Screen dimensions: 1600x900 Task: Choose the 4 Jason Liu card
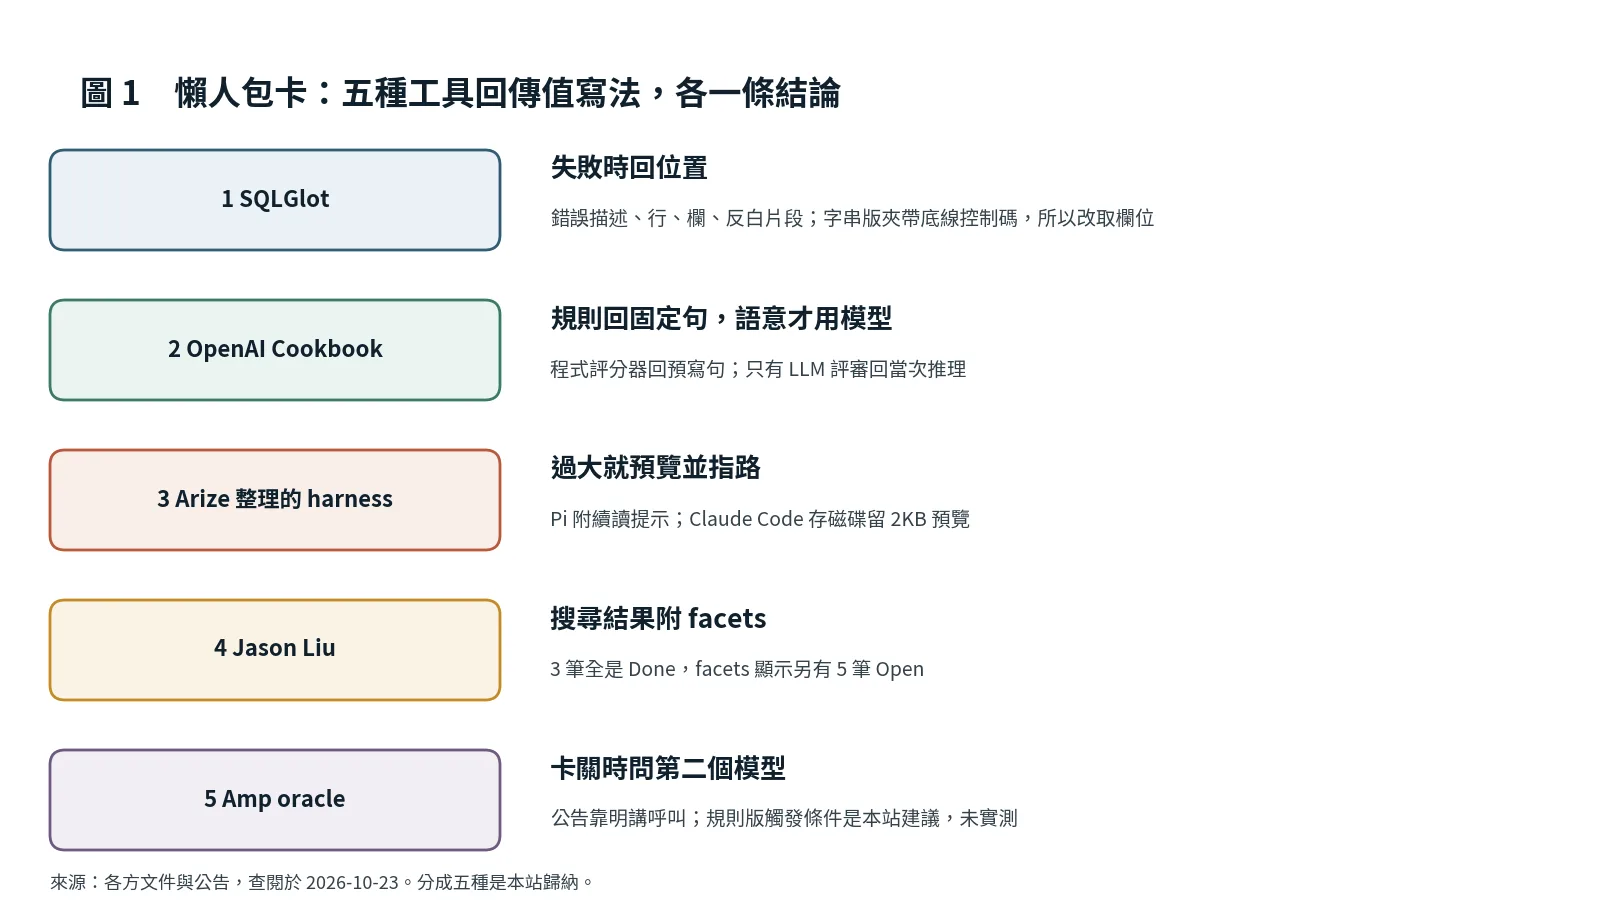click(275, 650)
